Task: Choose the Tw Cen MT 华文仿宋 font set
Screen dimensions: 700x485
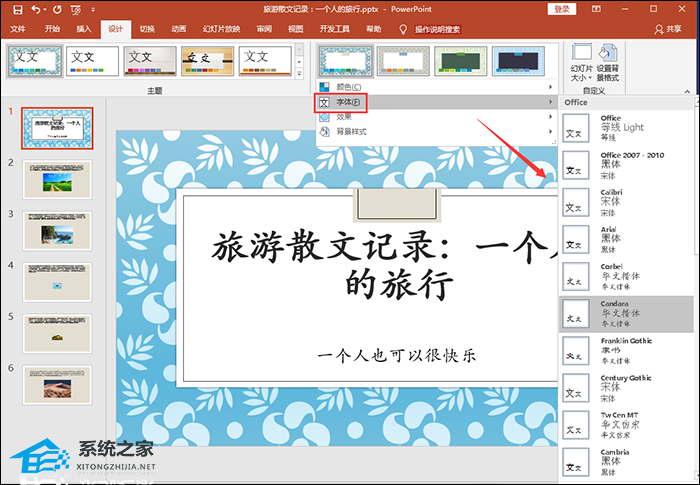Action: coord(626,425)
